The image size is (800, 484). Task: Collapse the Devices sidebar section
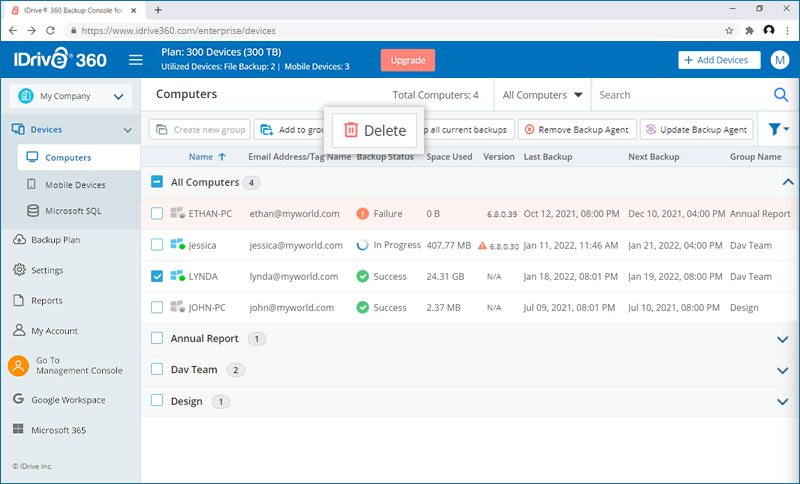(x=128, y=130)
